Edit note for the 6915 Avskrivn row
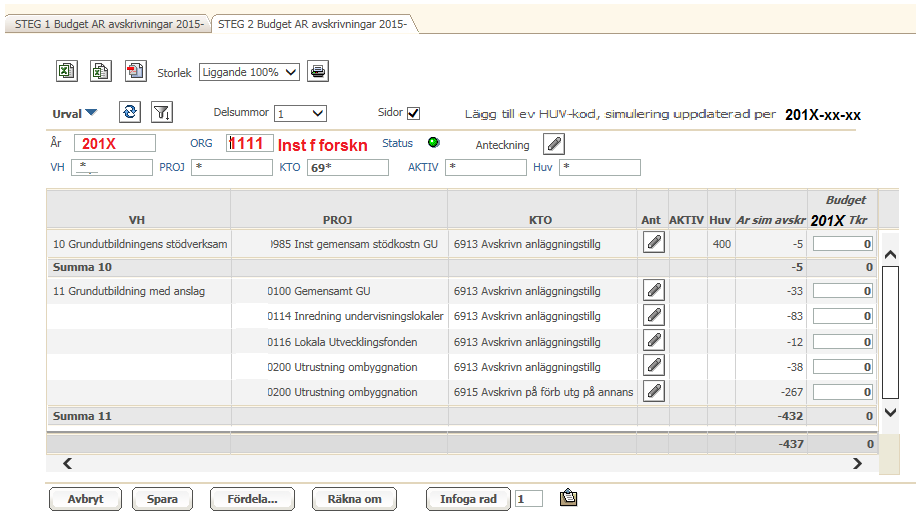922x517 pixels. point(654,391)
